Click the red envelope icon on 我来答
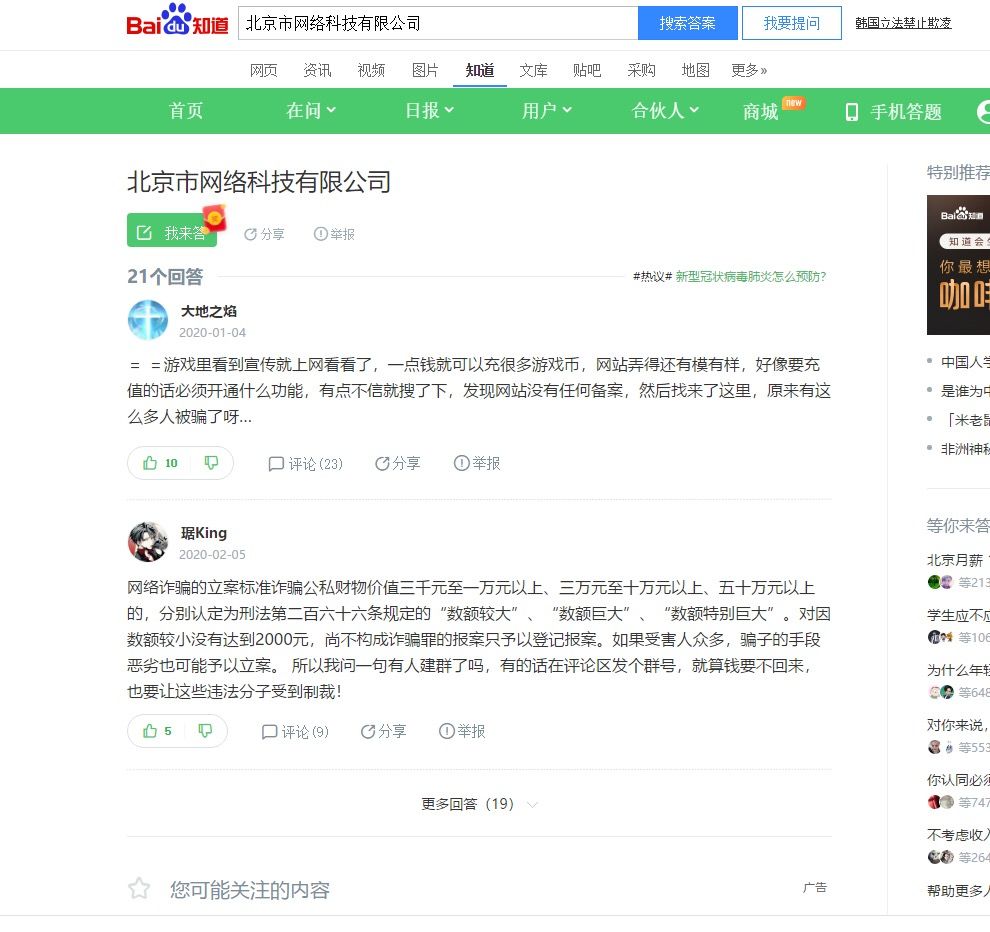The height and width of the screenshot is (932, 990). [x=215, y=218]
